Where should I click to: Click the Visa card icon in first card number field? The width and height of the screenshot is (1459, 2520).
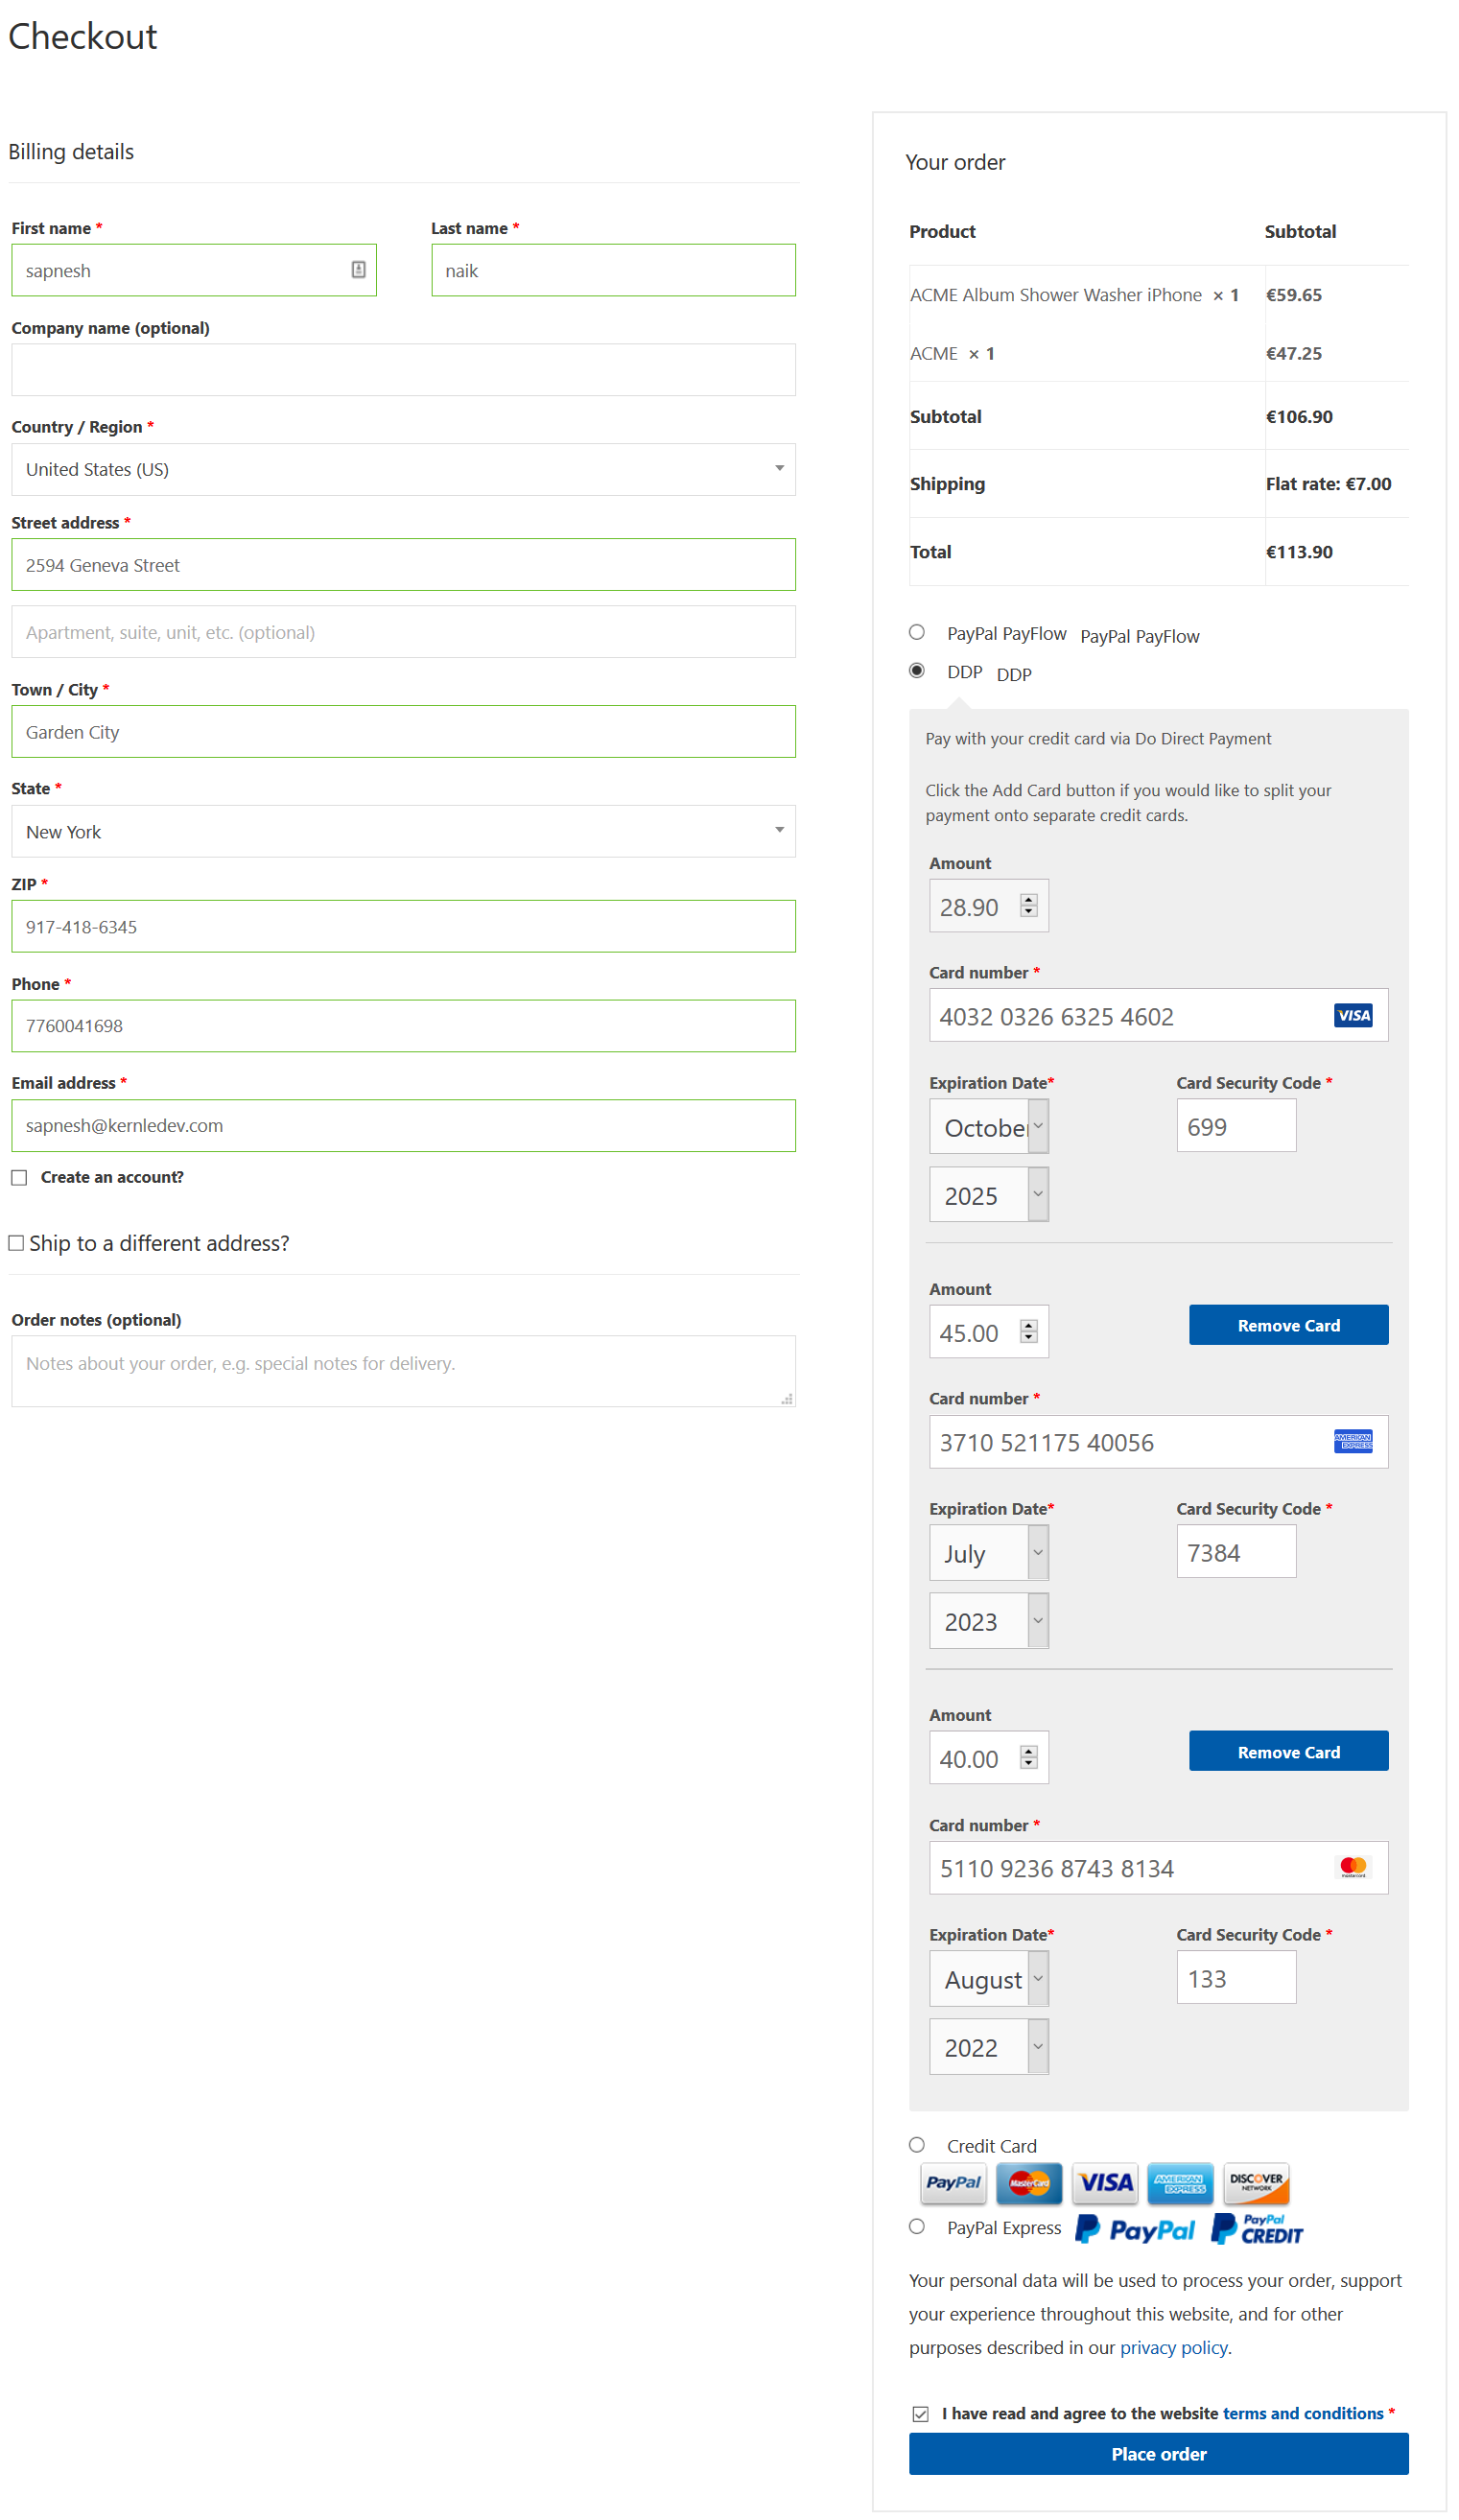tap(1353, 1016)
